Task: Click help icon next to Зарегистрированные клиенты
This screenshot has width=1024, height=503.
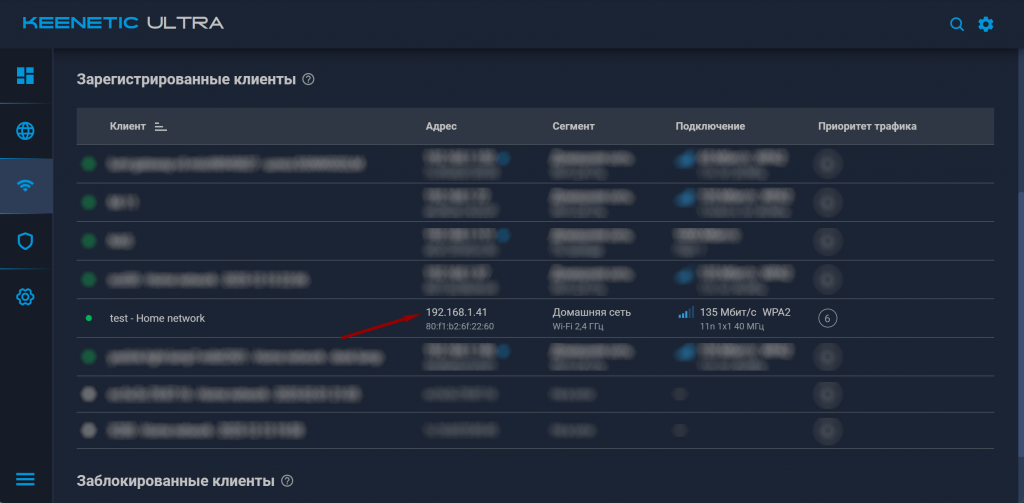Action: pos(308,79)
